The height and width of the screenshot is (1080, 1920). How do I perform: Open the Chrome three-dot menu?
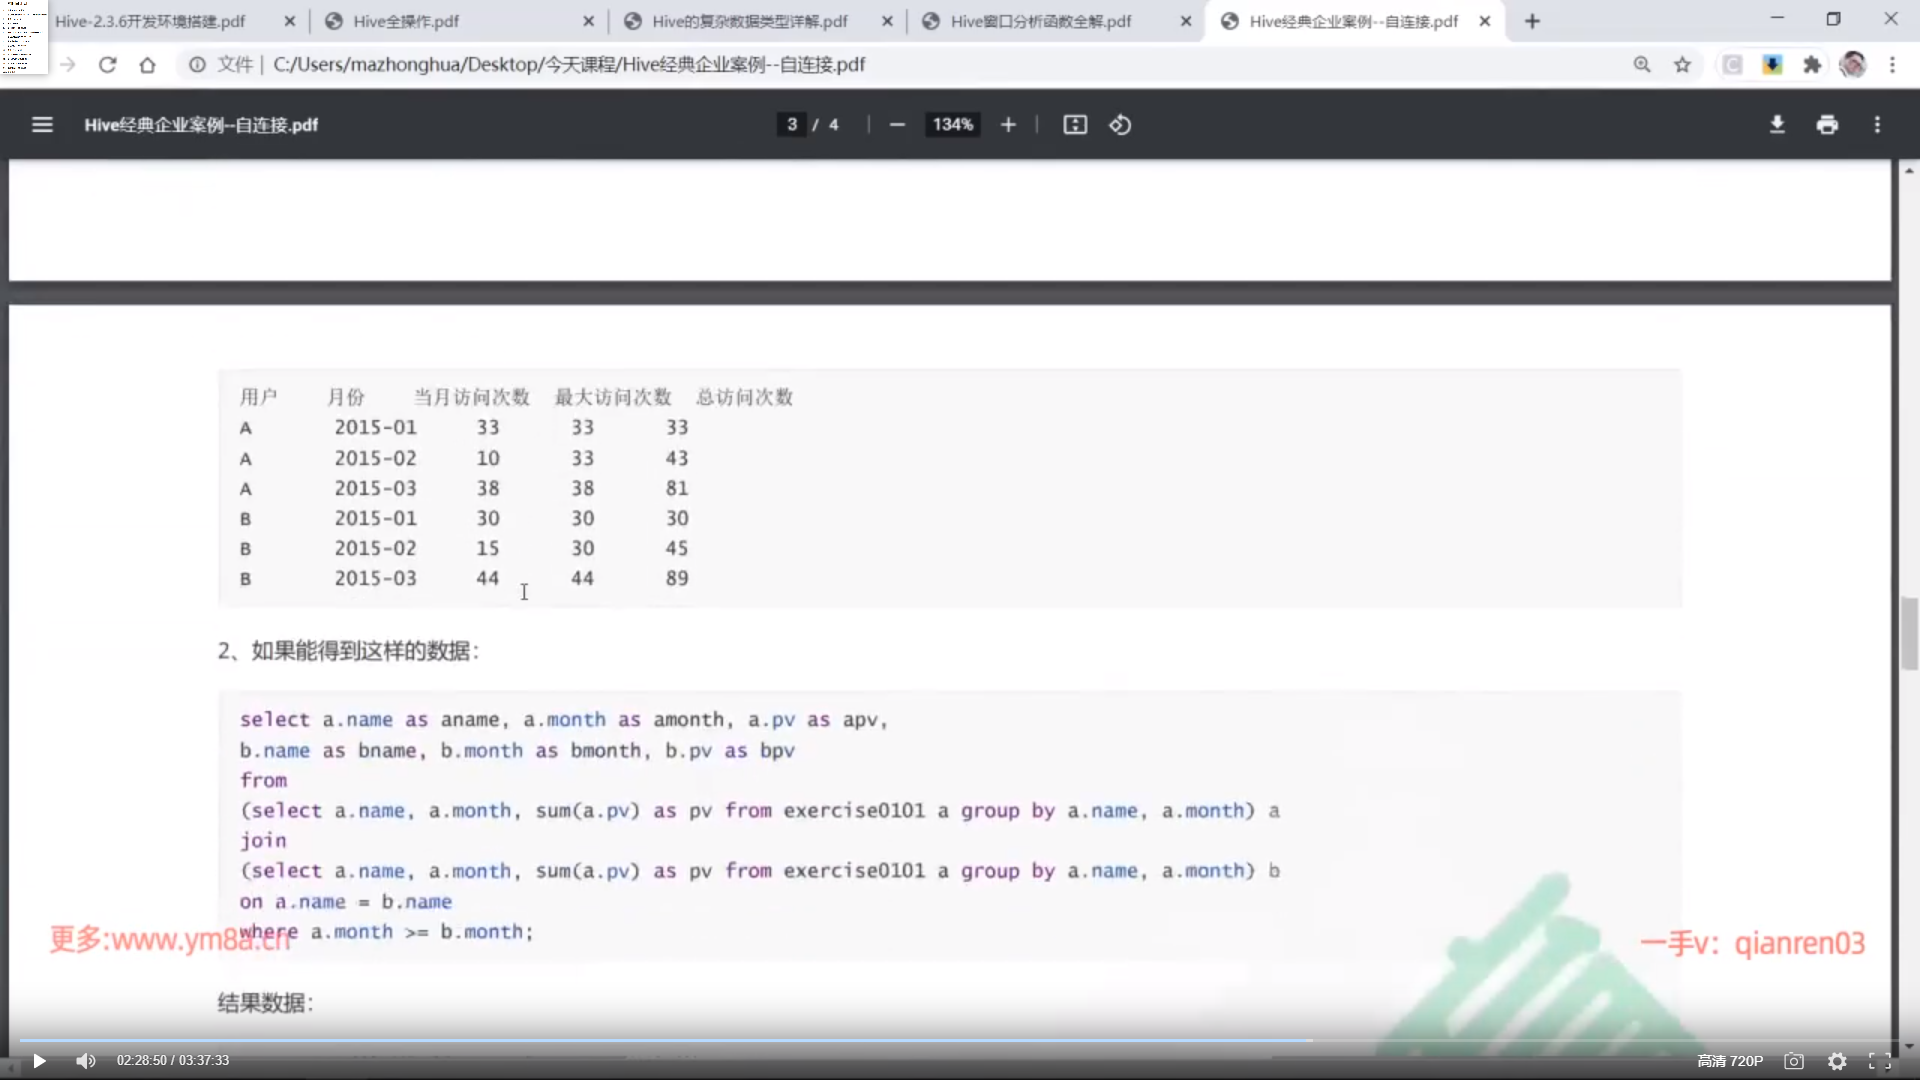click(x=1892, y=65)
